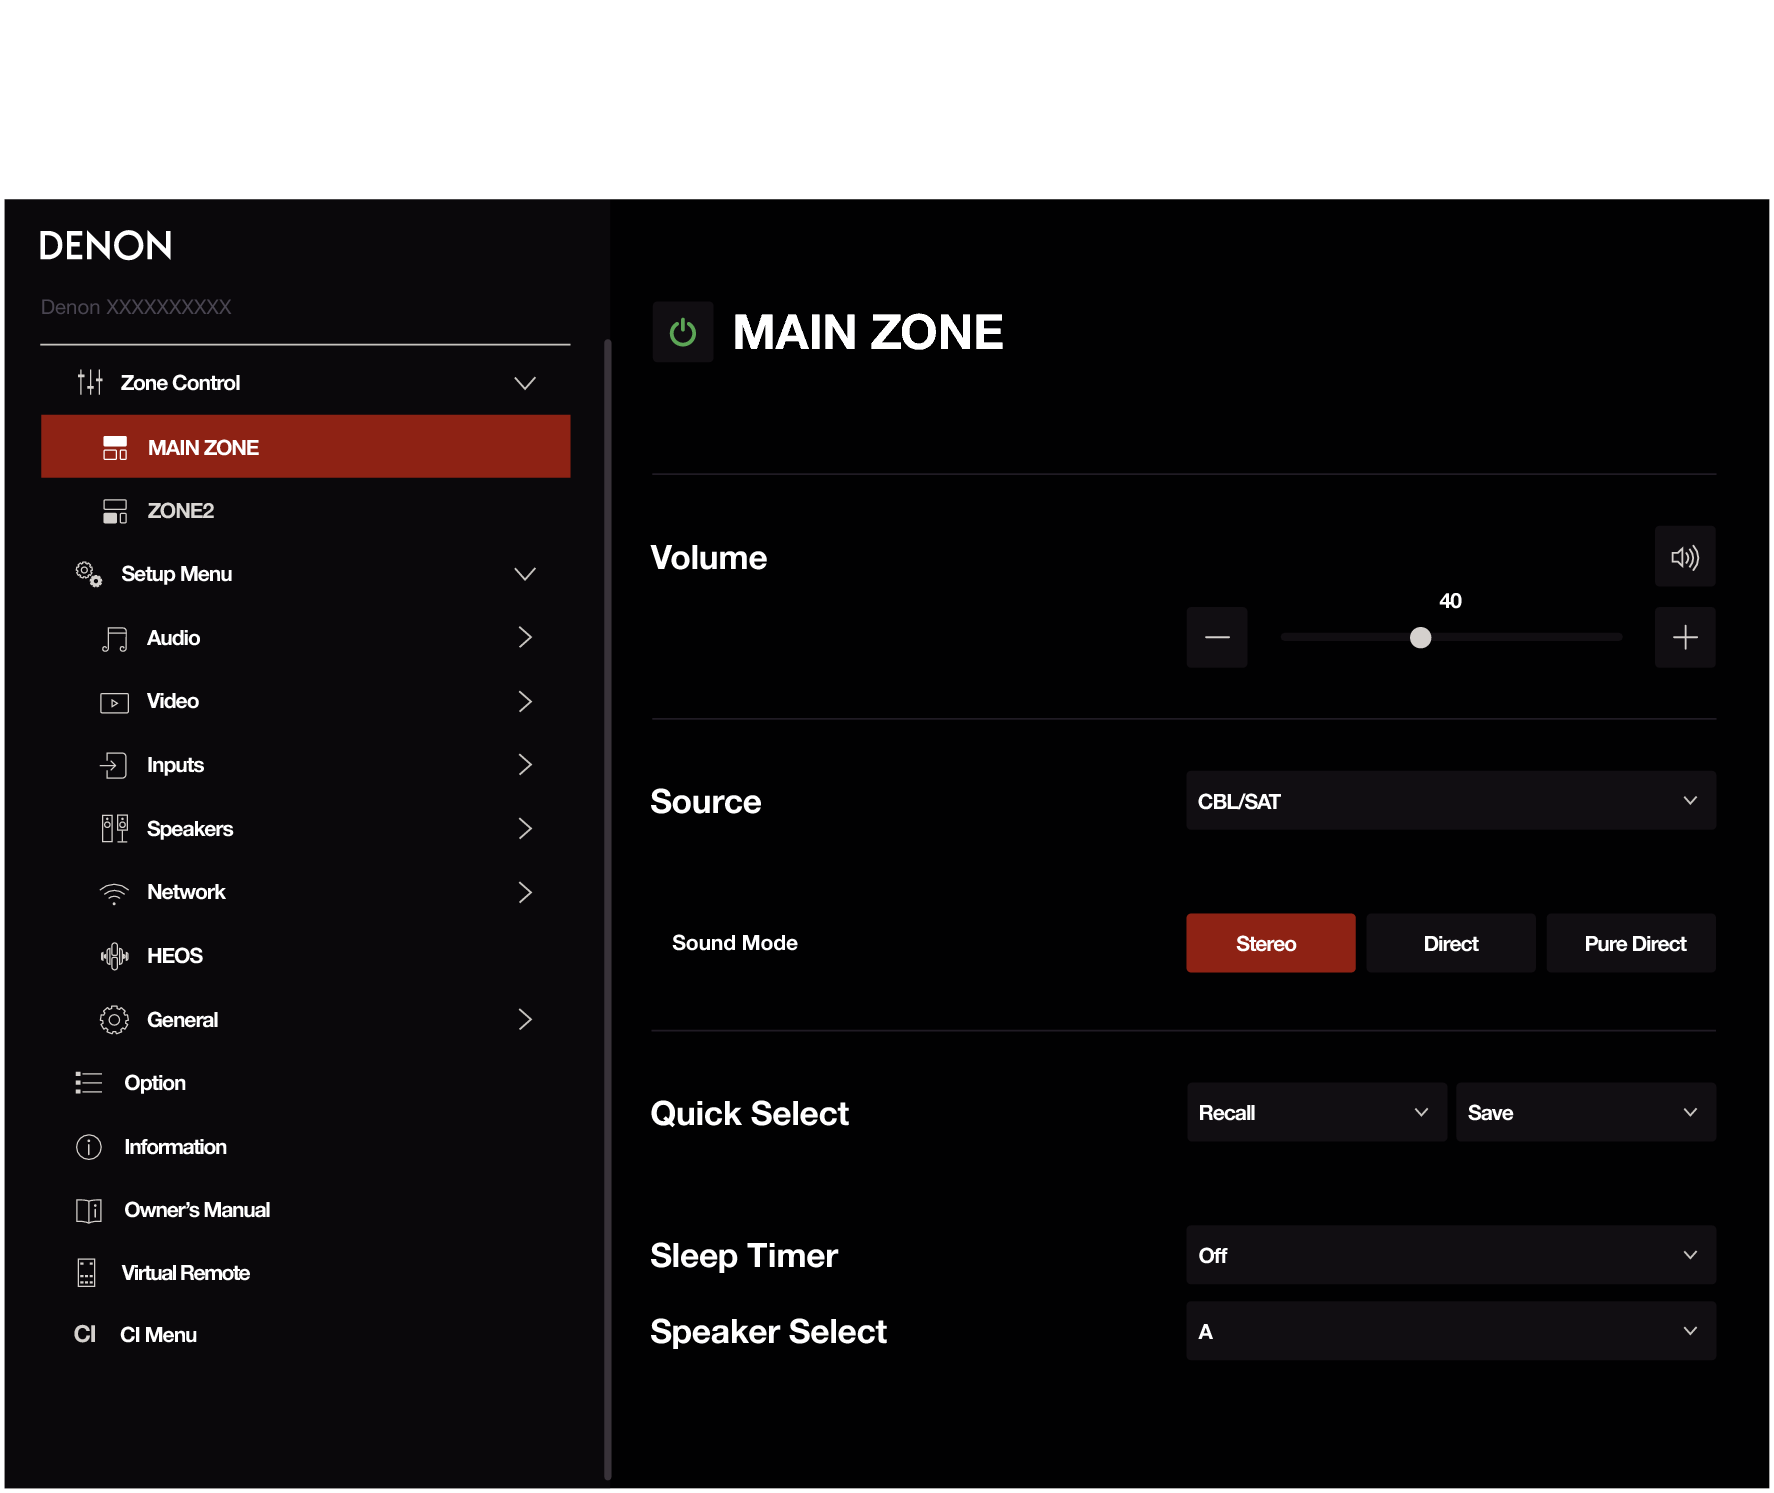The image size is (1774, 1493).
Task: Collapse the Setup Menu section chevron
Action: pos(525,574)
